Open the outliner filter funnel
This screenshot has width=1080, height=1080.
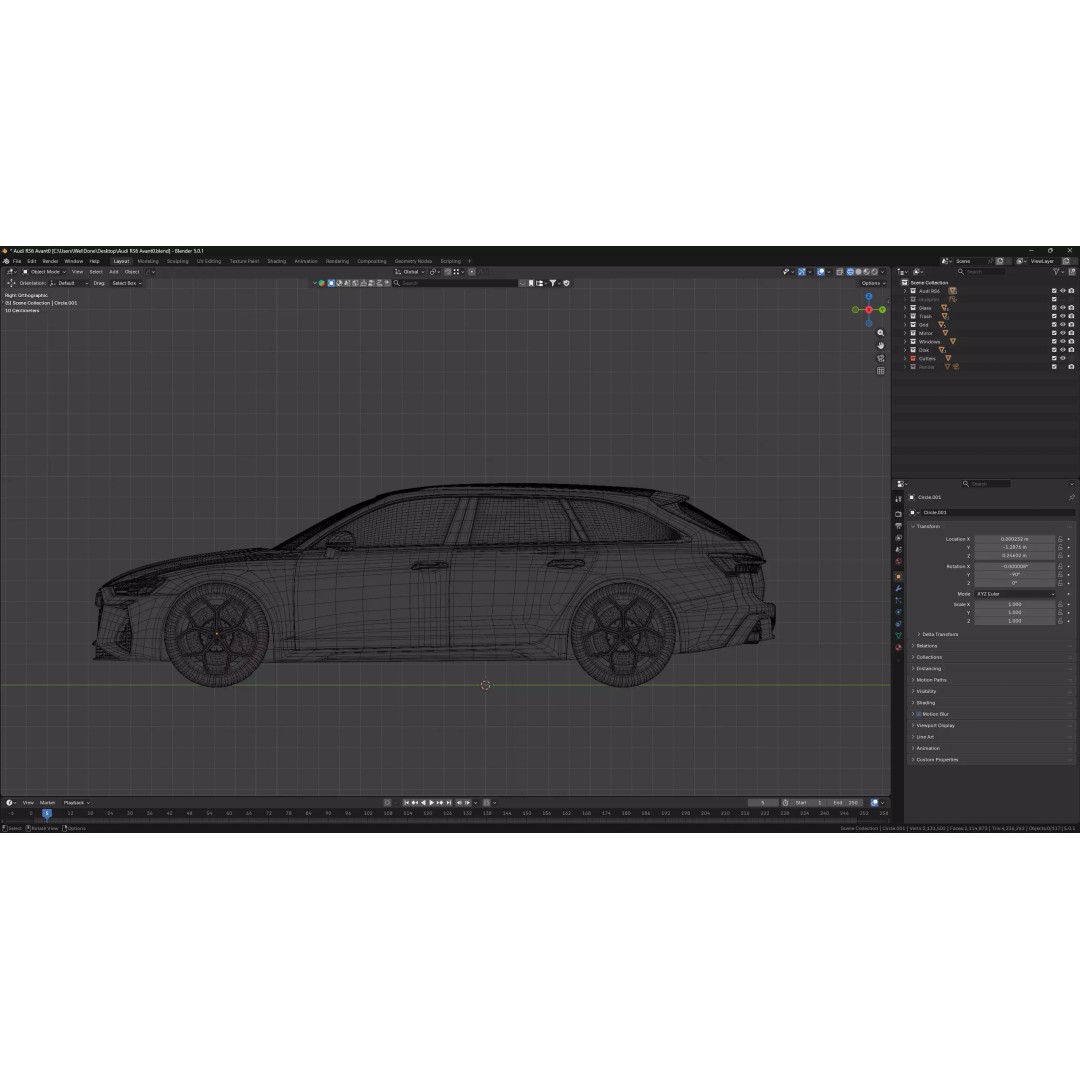click(1056, 272)
